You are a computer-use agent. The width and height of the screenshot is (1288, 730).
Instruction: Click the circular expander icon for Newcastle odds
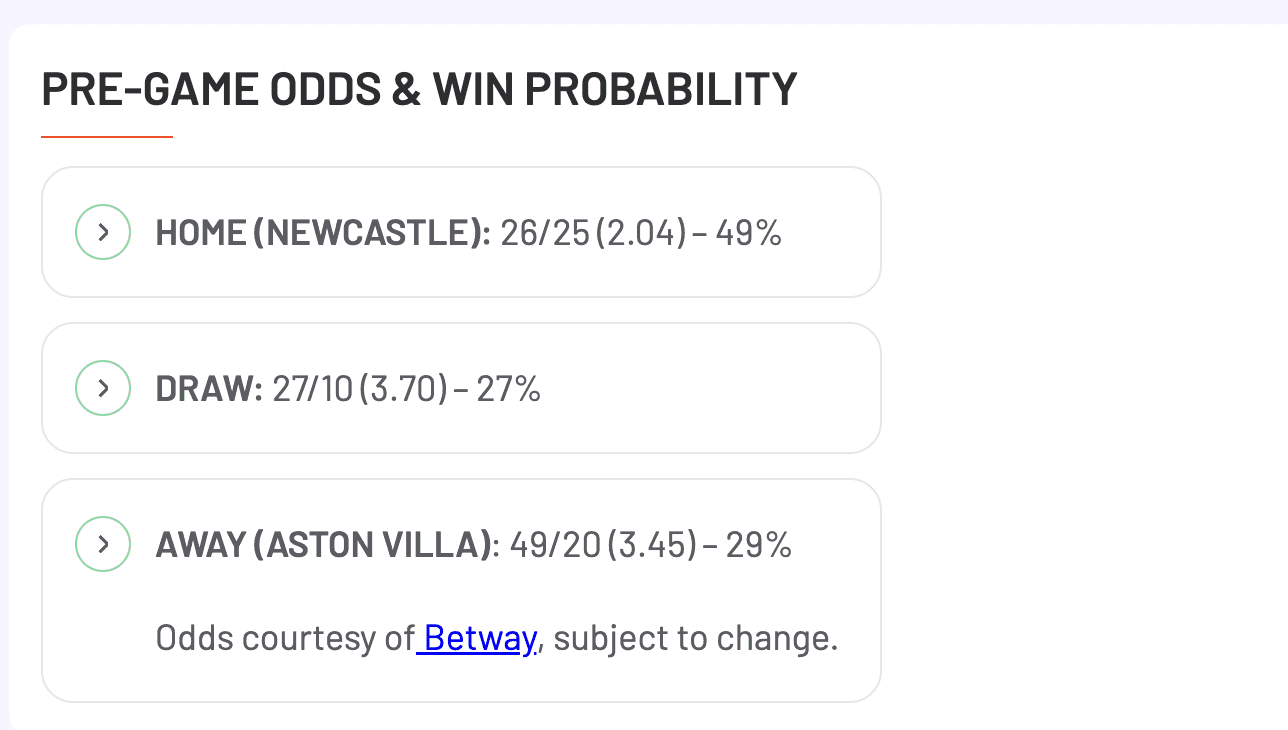[x=103, y=232]
